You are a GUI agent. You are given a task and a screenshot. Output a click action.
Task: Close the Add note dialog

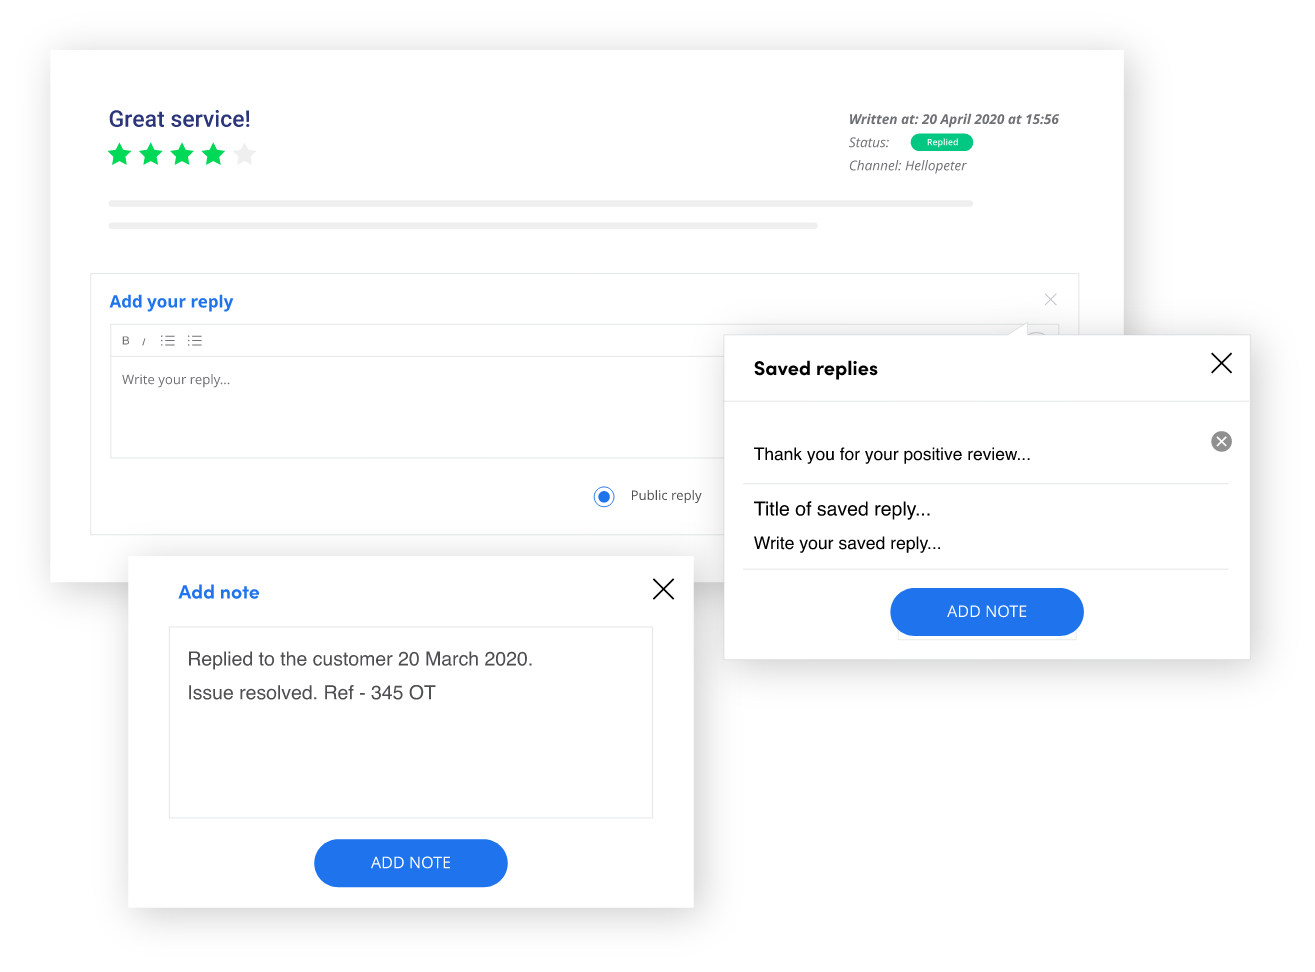tap(663, 589)
